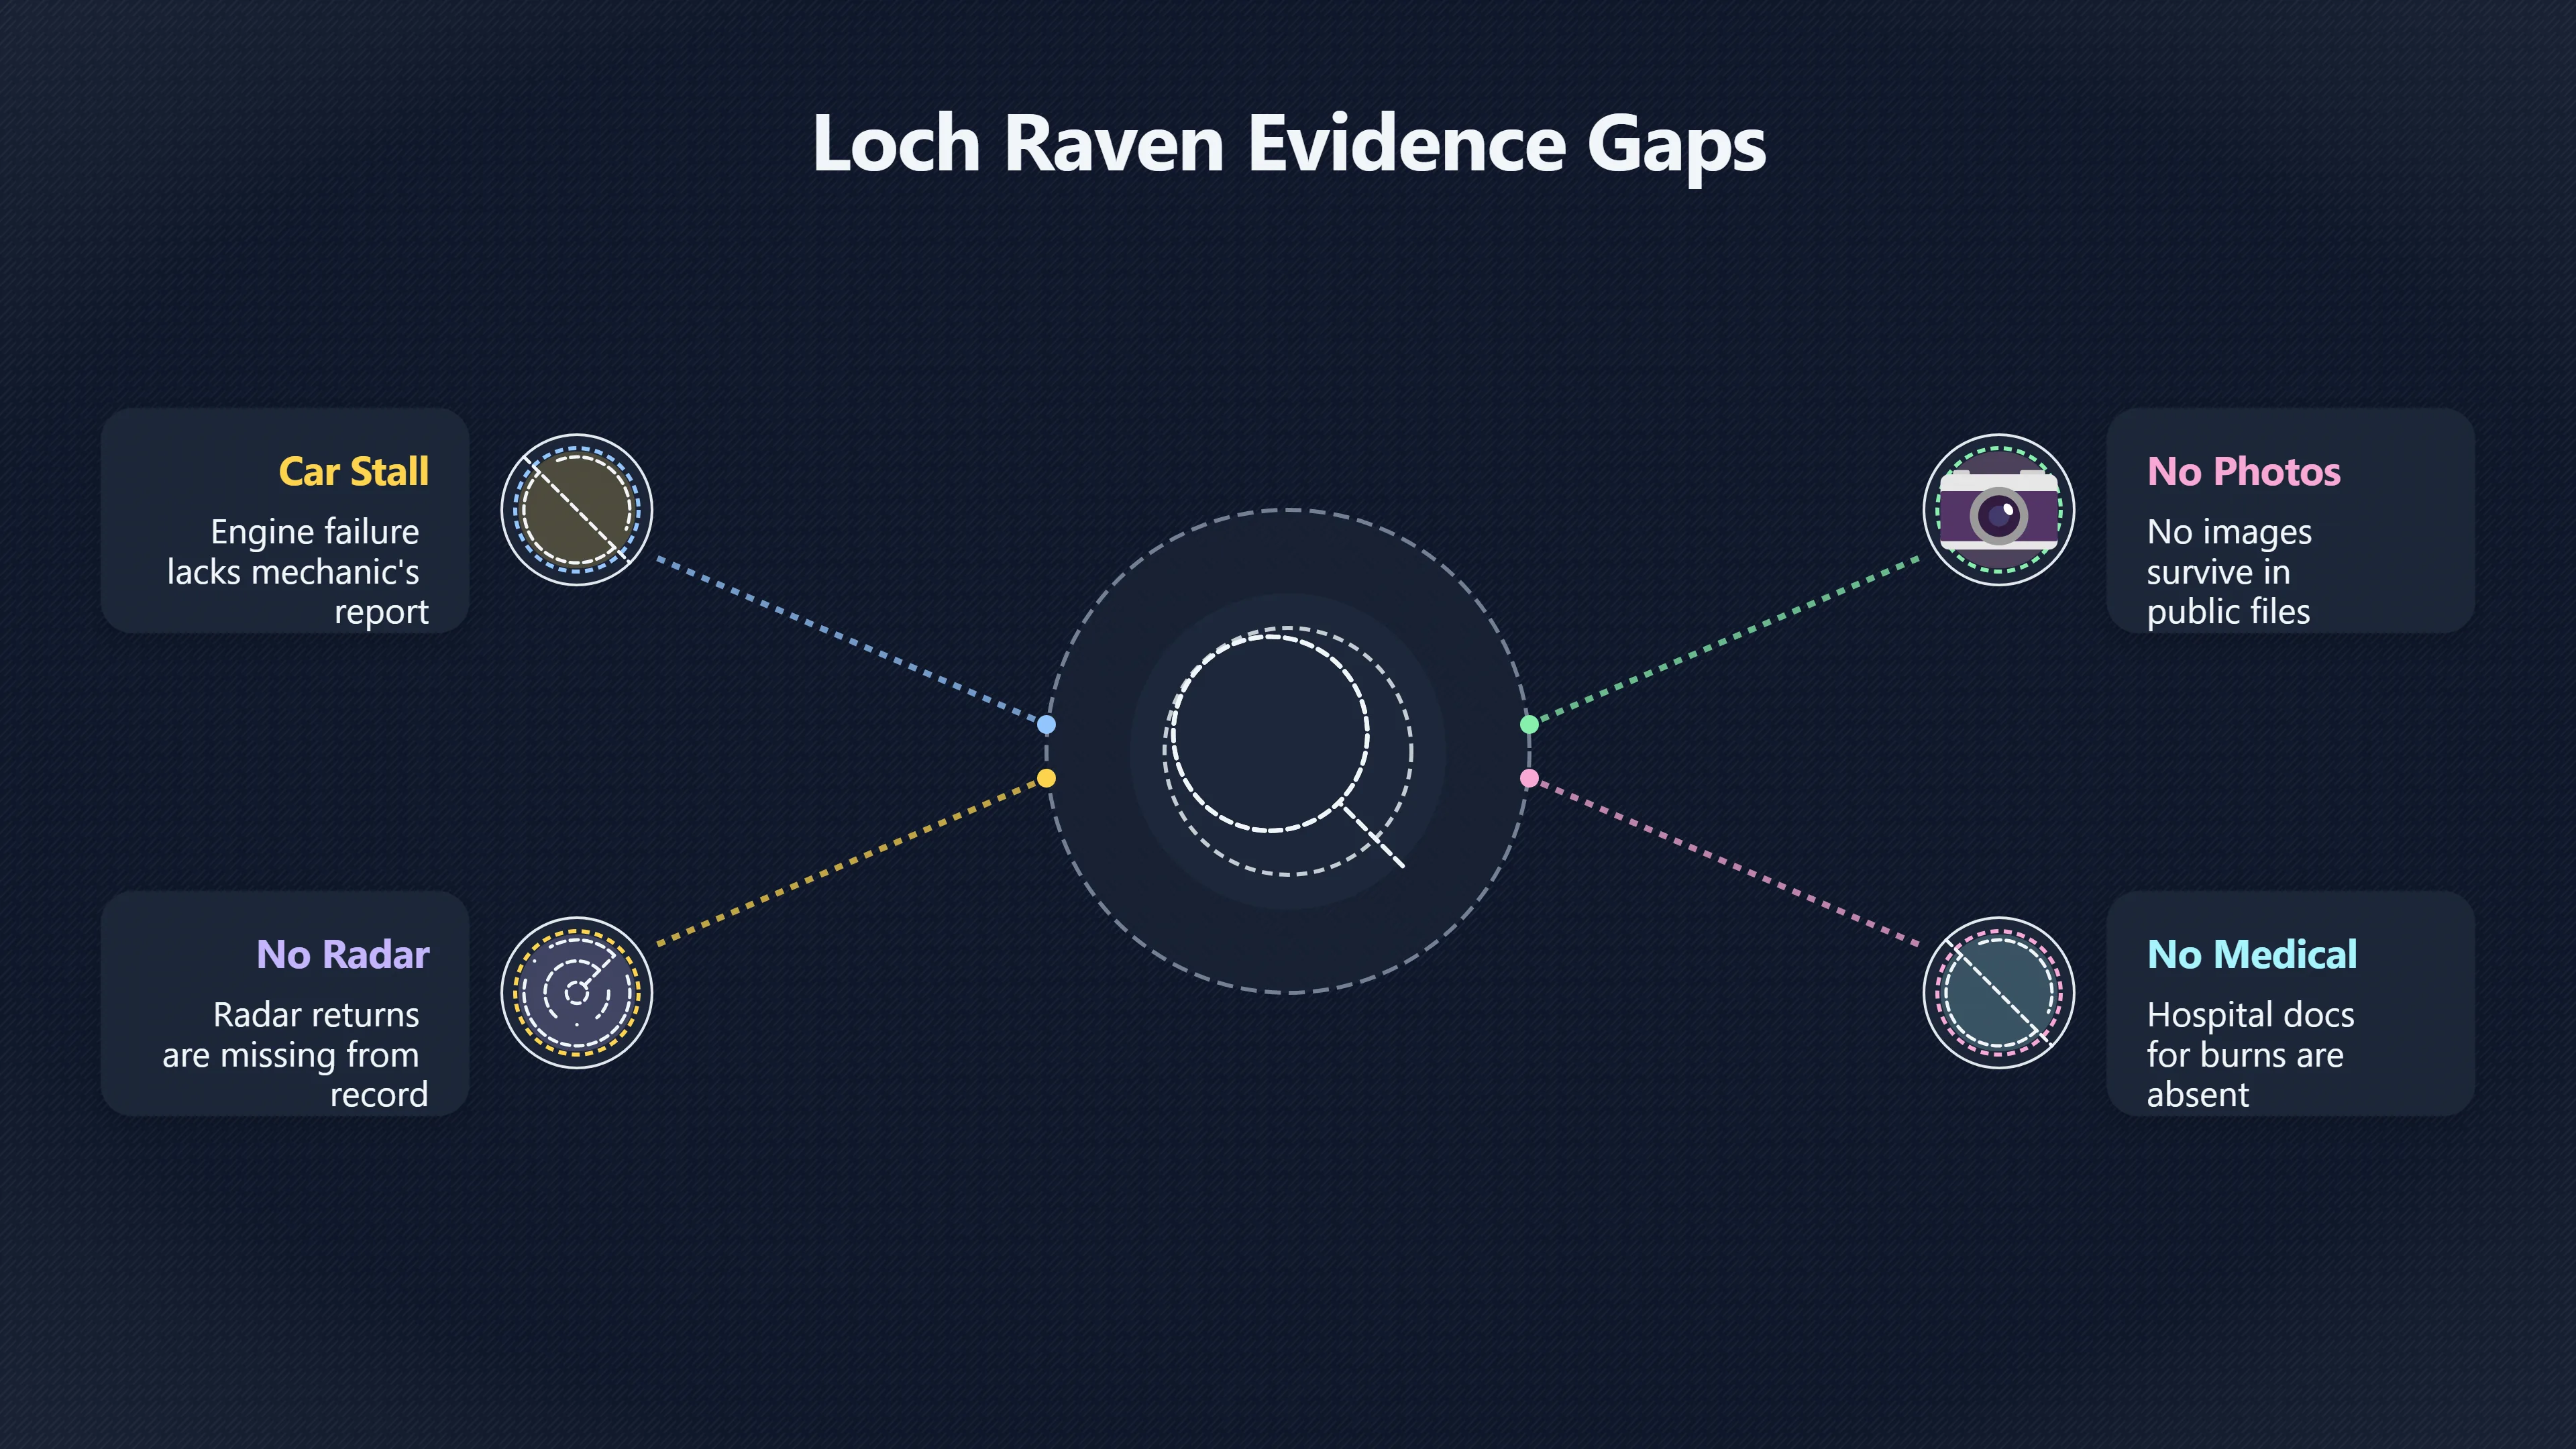Select the No Radar heading
Image resolution: width=2576 pixels, height=1449 pixels.
343,954
